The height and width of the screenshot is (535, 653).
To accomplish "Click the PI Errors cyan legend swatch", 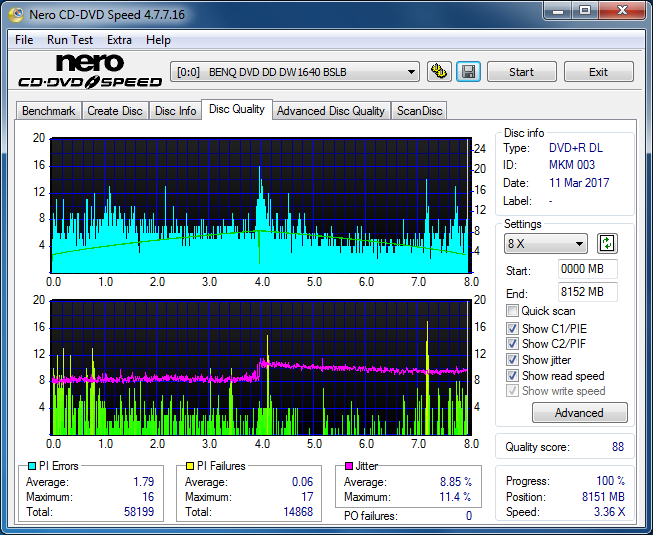I will coord(32,465).
